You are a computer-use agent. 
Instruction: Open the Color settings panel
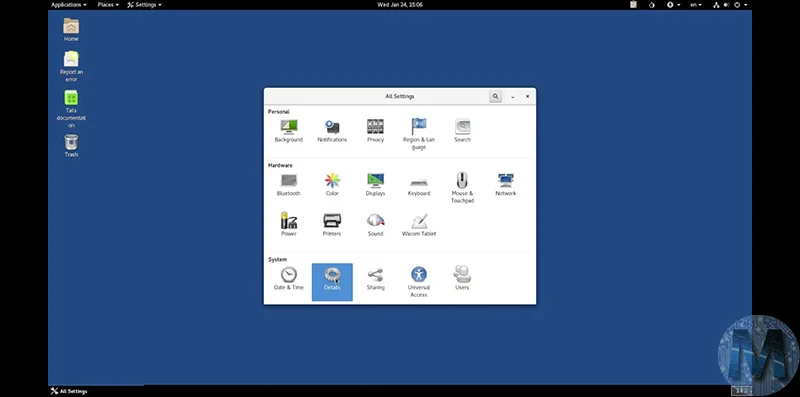pos(332,185)
